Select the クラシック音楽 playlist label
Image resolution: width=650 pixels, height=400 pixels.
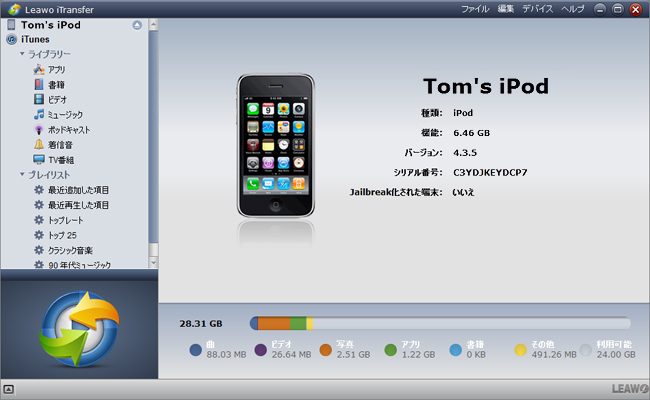pyautogui.click(x=70, y=250)
